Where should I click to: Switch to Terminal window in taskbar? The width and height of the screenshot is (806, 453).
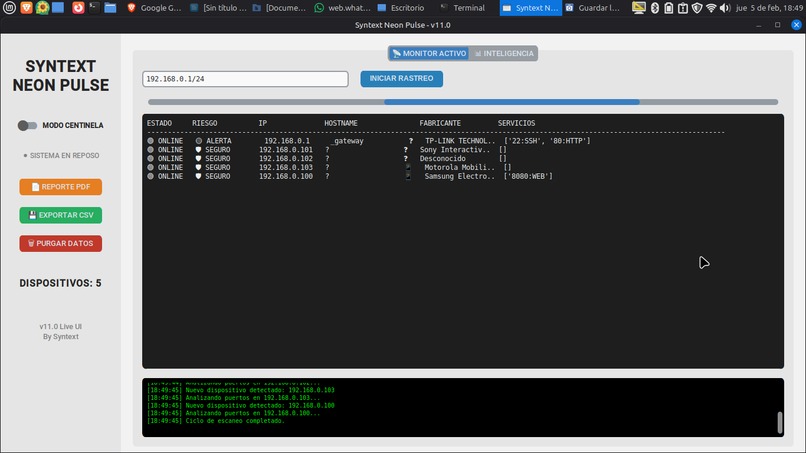(463, 8)
